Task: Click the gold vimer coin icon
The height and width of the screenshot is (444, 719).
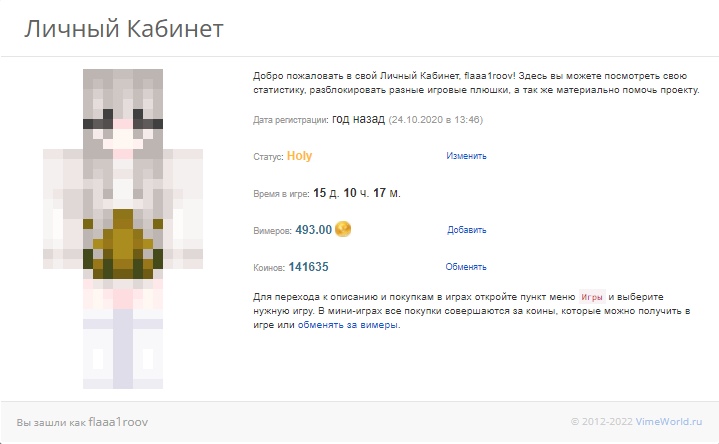Action: click(343, 229)
